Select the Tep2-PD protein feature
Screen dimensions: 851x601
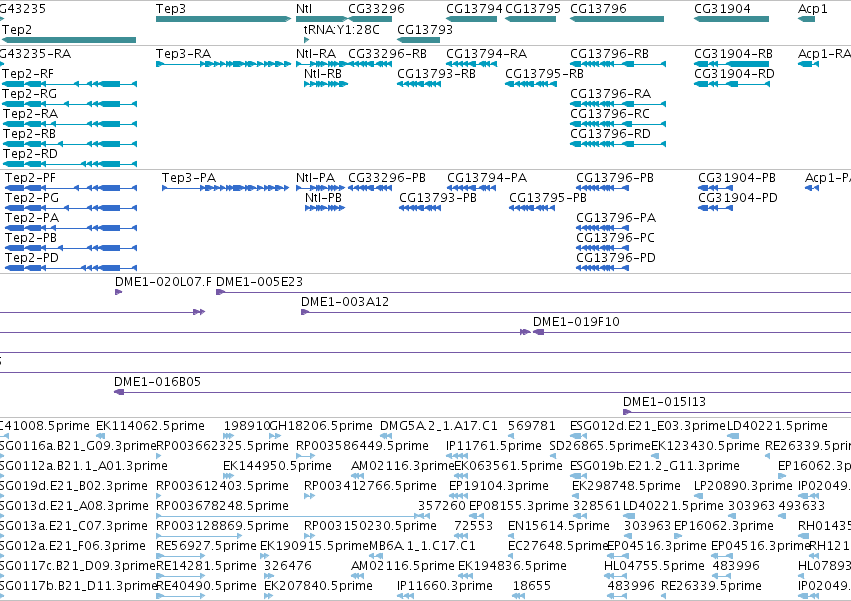(x=71, y=268)
